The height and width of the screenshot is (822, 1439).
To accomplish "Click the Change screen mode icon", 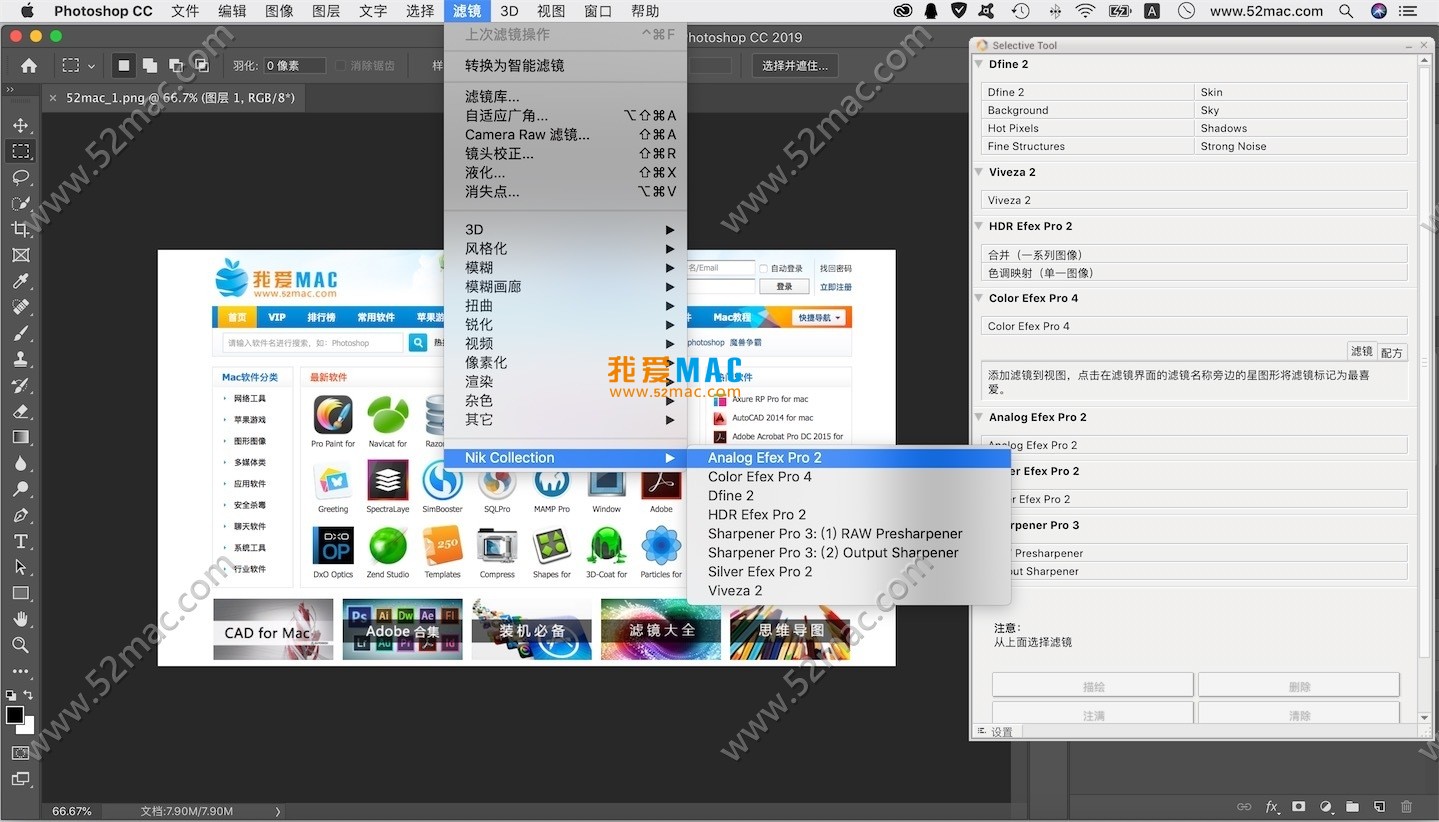I will (x=20, y=779).
